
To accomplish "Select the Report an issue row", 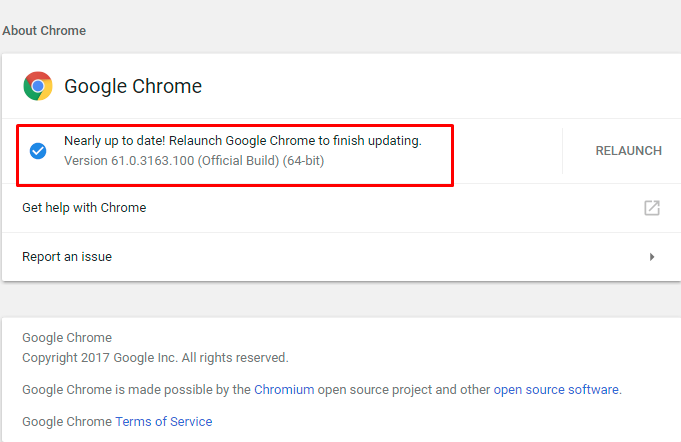I will pos(67,257).
